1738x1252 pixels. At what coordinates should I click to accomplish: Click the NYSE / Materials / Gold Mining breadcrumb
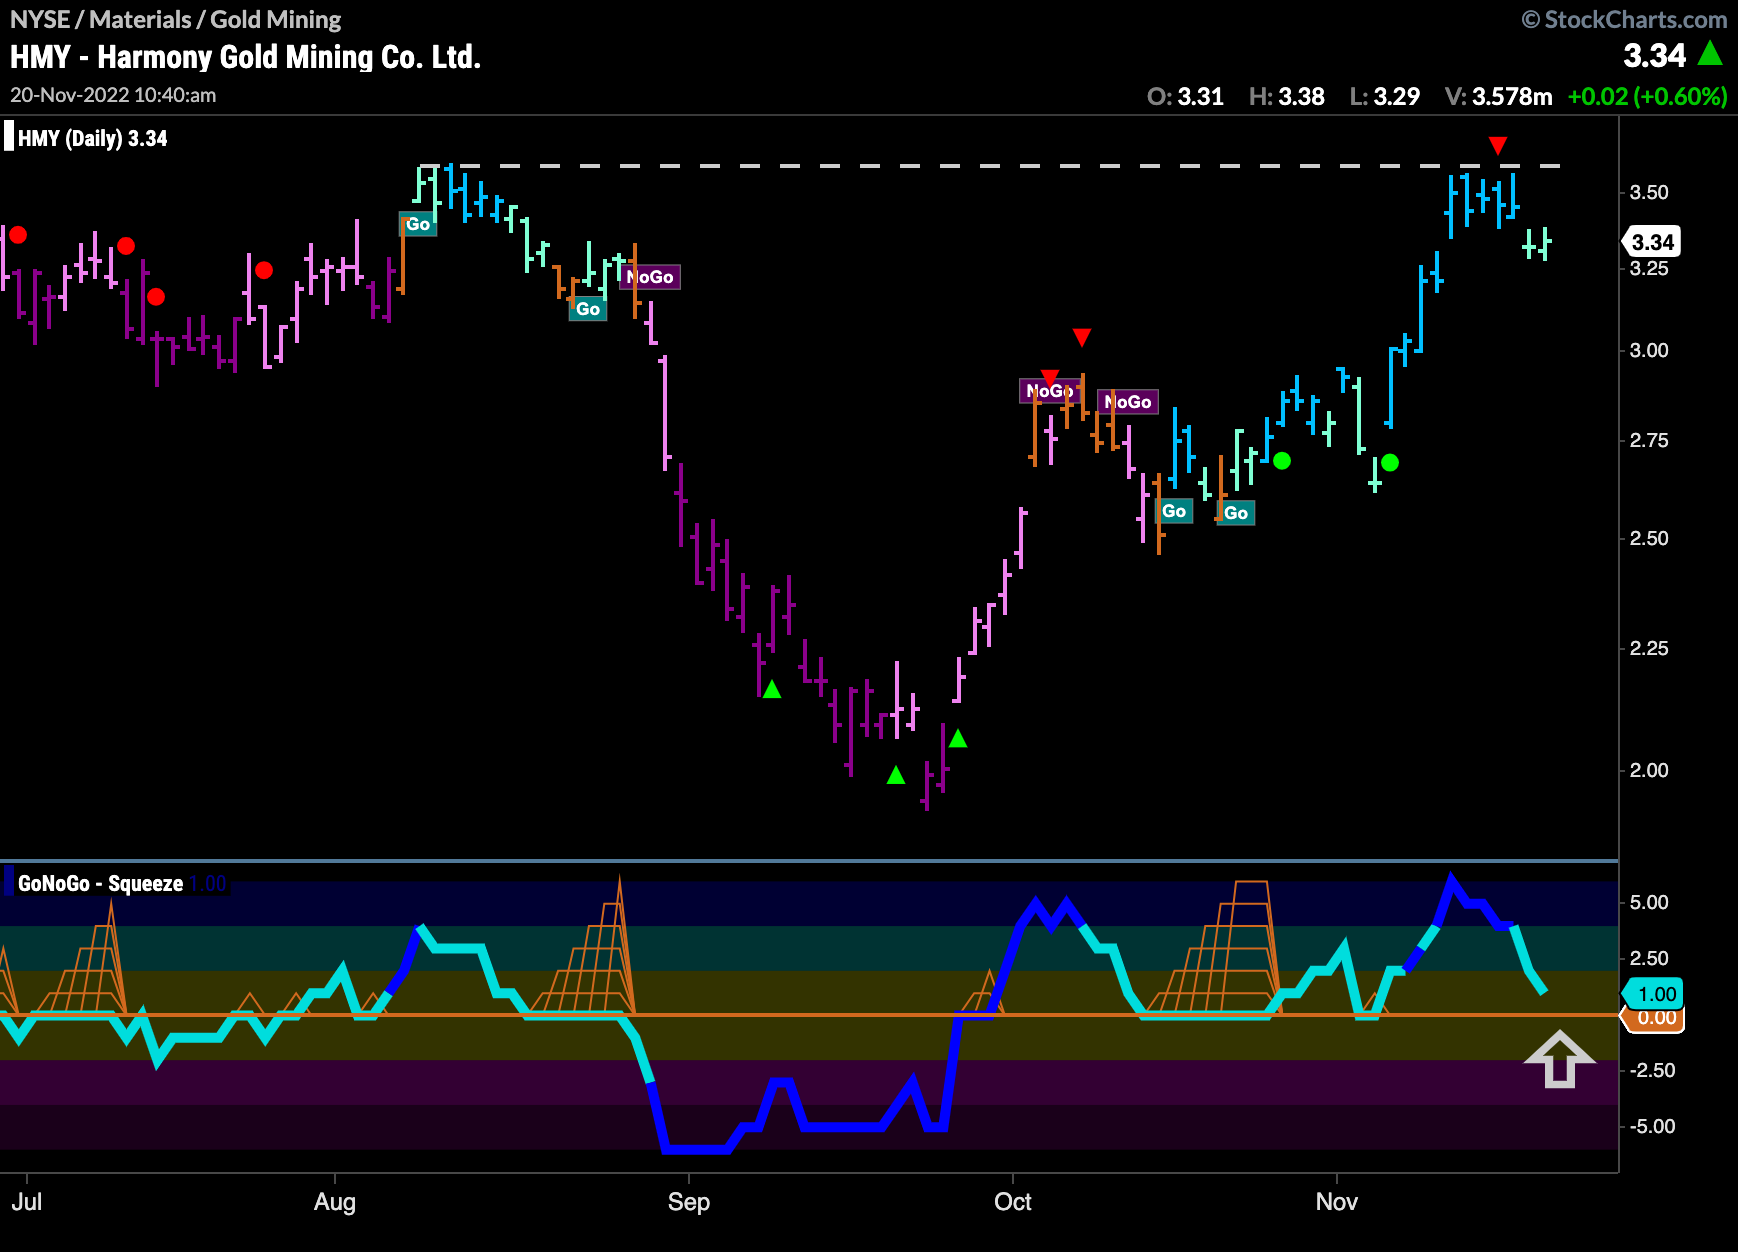tap(175, 19)
